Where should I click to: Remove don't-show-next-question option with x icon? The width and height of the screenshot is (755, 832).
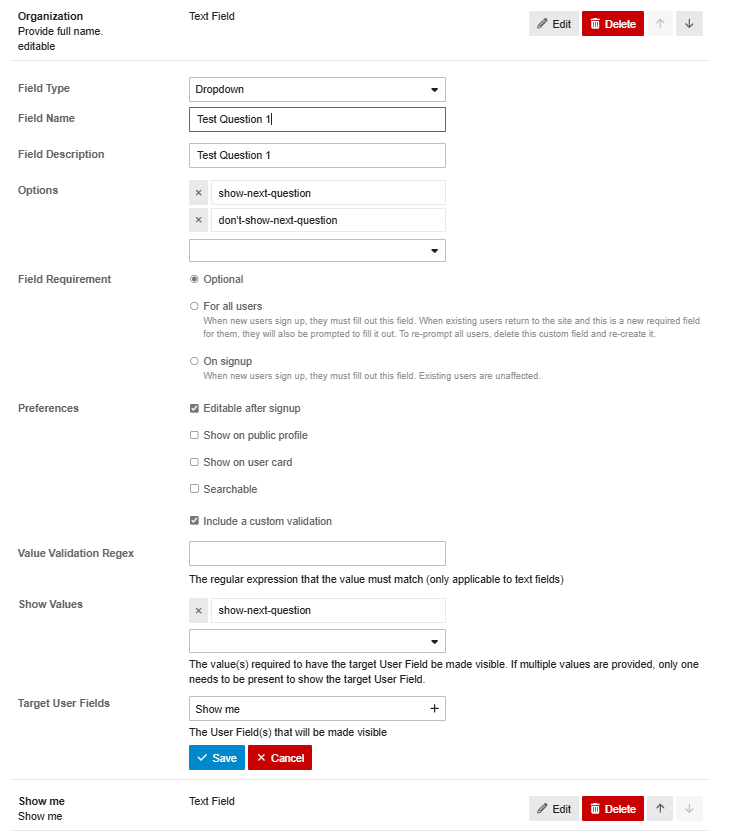point(198,220)
